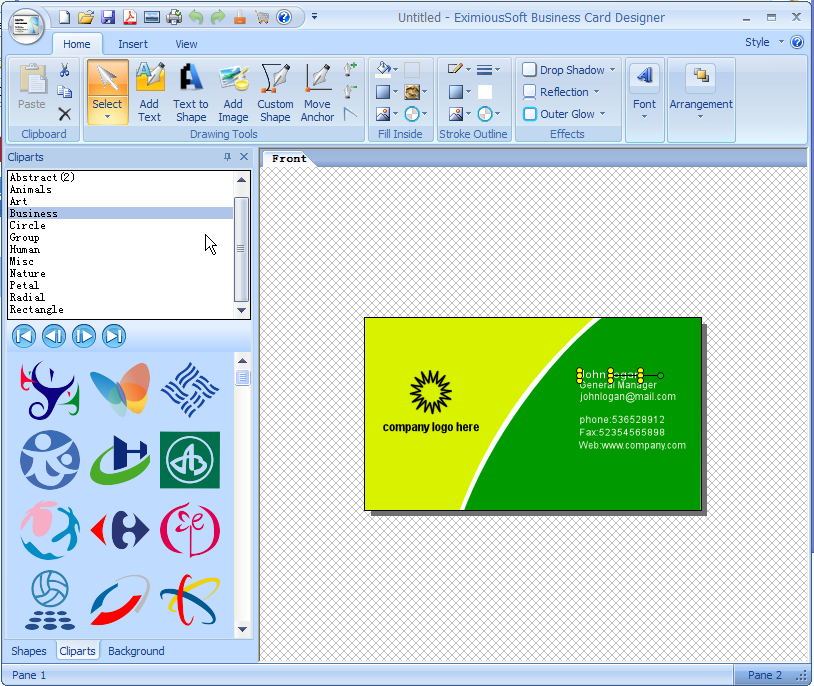Click the convert anchor corner icon
The height and width of the screenshot is (686, 814).
pyautogui.click(x=350, y=114)
